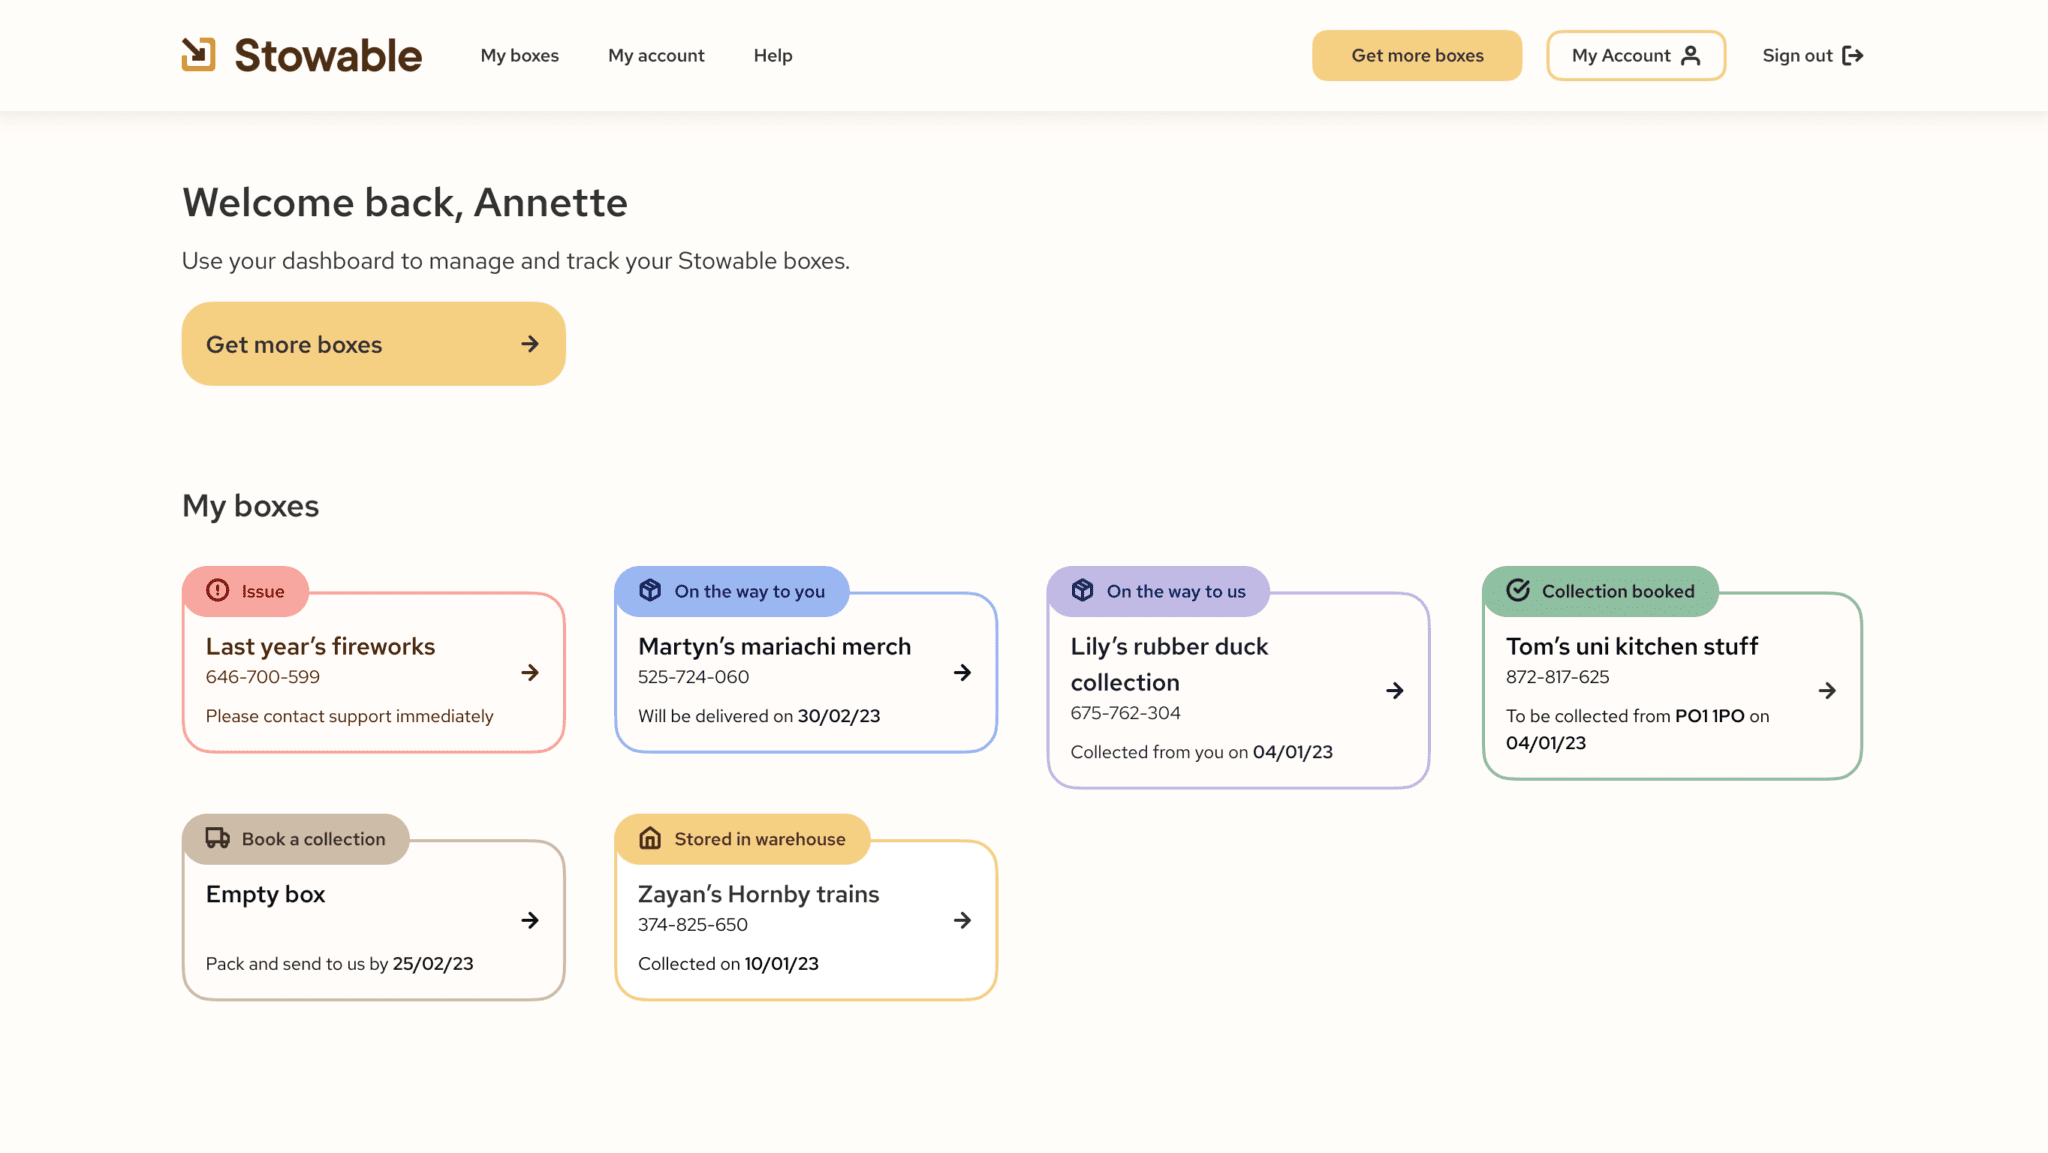
Task: Open Last year's fireworks via its arrow
Action: pos(530,673)
